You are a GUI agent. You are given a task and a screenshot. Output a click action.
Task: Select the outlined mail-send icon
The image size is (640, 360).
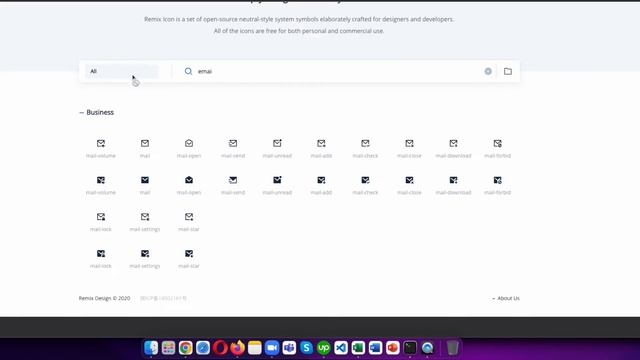coord(233,143)
